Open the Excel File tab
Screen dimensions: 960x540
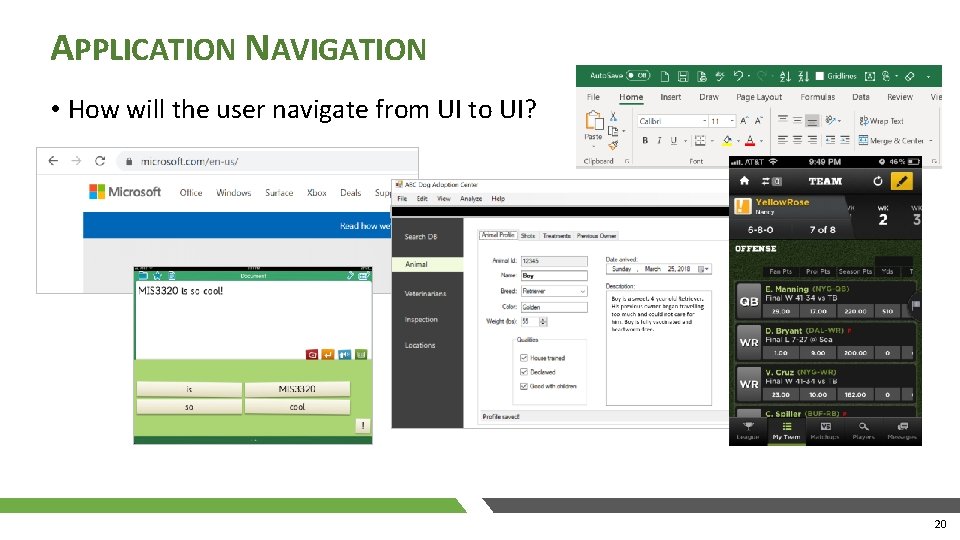[x=593, y=97]
